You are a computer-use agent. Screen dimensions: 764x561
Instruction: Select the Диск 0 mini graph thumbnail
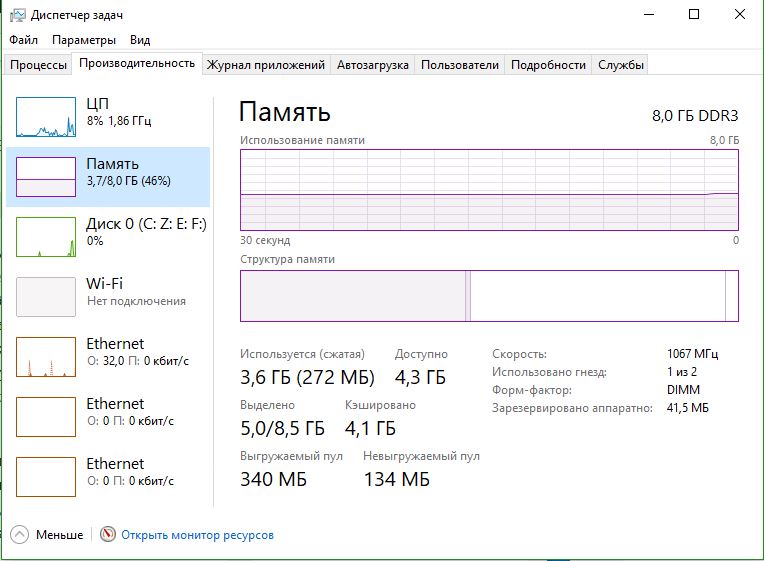[x=46, y=237]
